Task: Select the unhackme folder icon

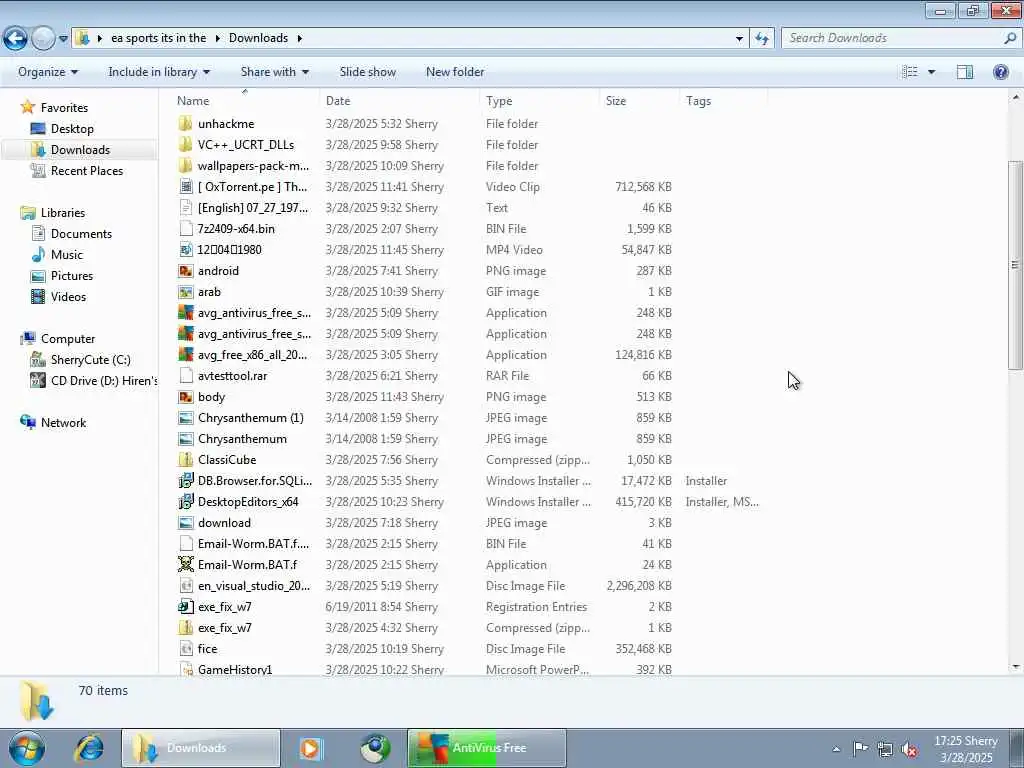Action: pos(186,123)
